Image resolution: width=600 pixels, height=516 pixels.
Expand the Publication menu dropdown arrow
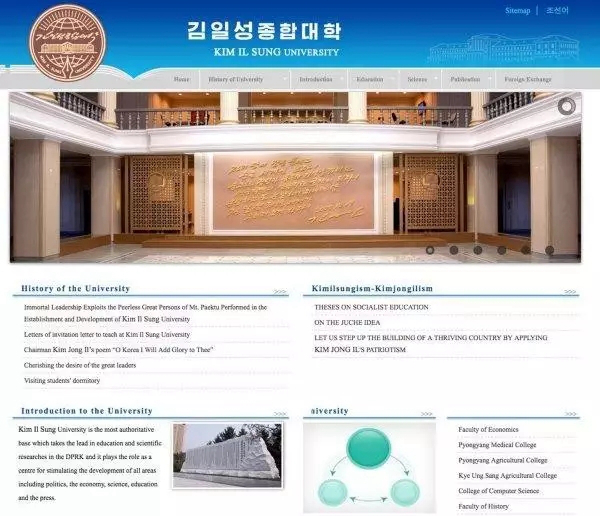(x=489, y=79)
